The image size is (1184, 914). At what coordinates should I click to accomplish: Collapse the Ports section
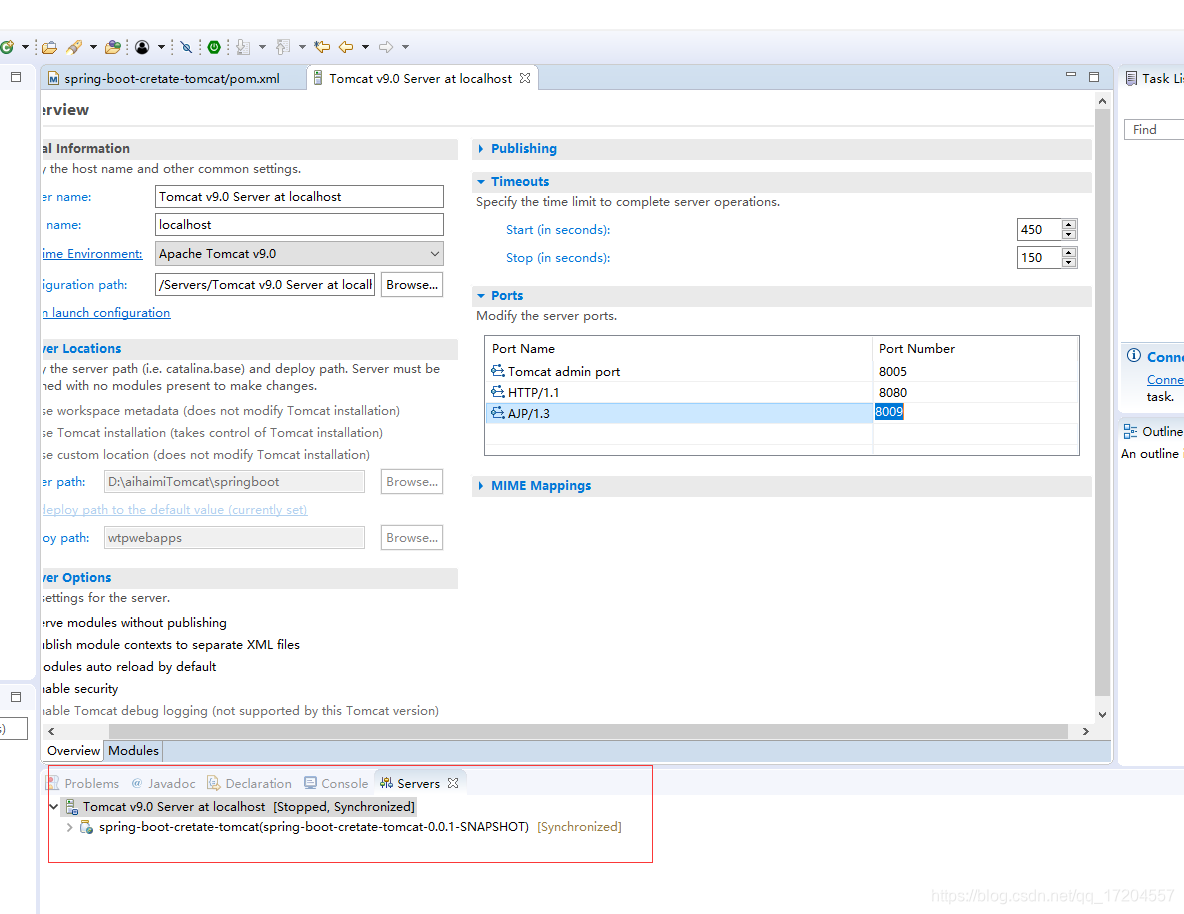point(481,295)
